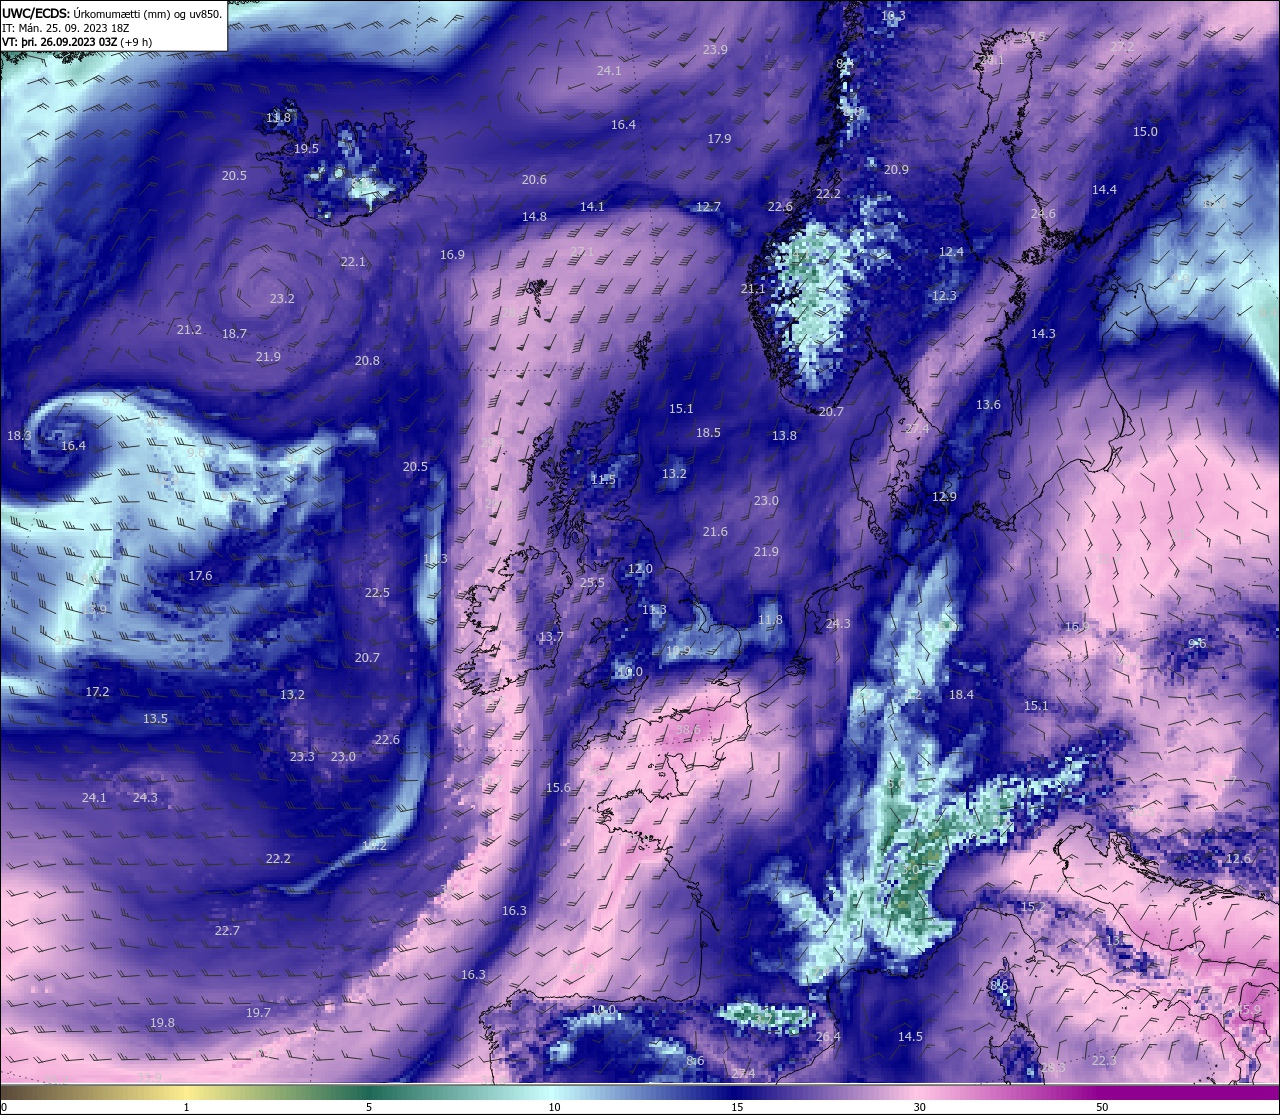Click the map value 22.5

[377, 593]
